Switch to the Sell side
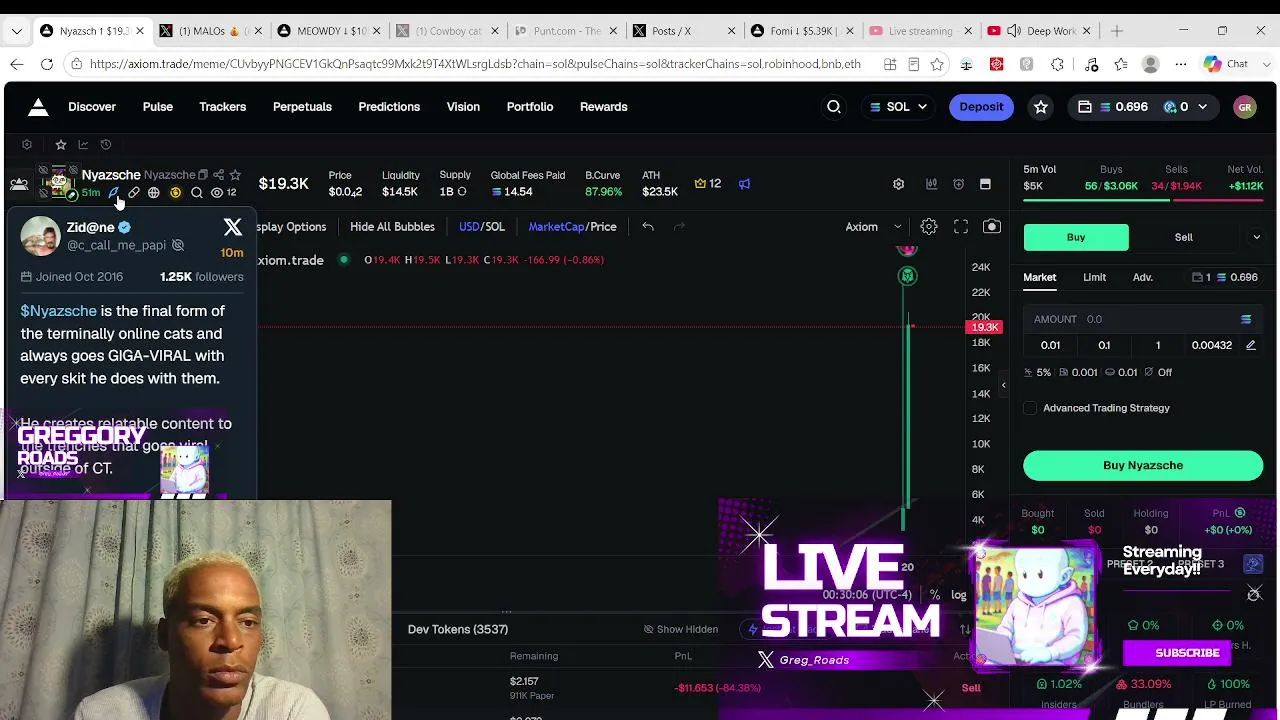This screenshot has height=720, width=1280. click(x=1183, y=237)
